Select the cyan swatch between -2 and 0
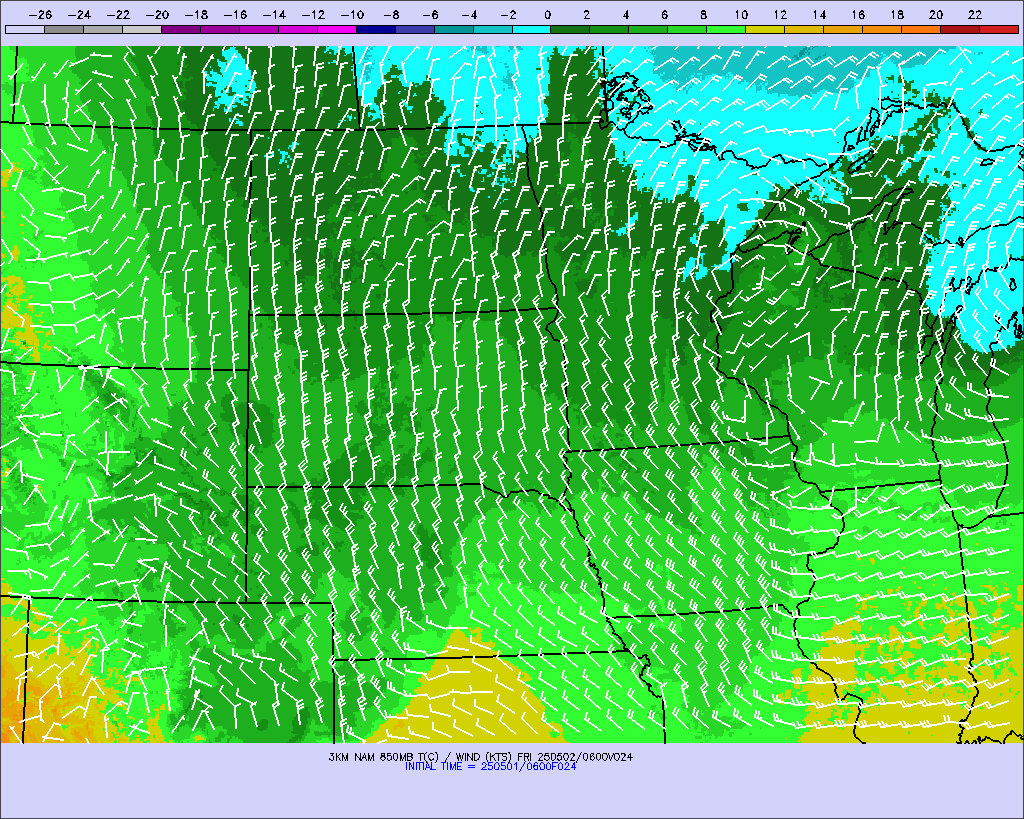This screenshot has width=1024, height=819. tap(532, 29)
